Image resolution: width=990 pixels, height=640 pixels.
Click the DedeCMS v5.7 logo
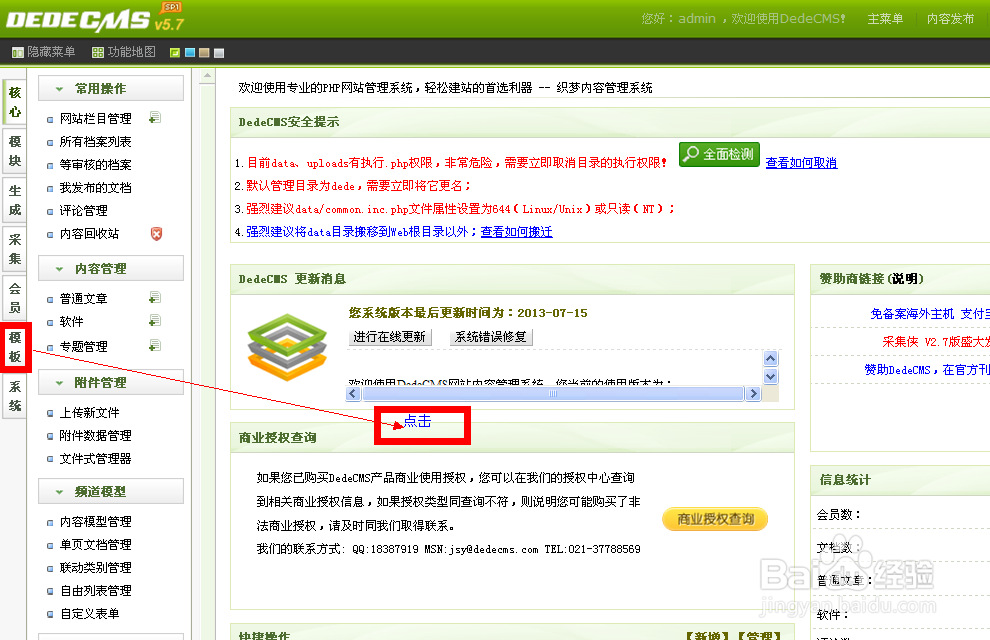[x=95, y=18]
